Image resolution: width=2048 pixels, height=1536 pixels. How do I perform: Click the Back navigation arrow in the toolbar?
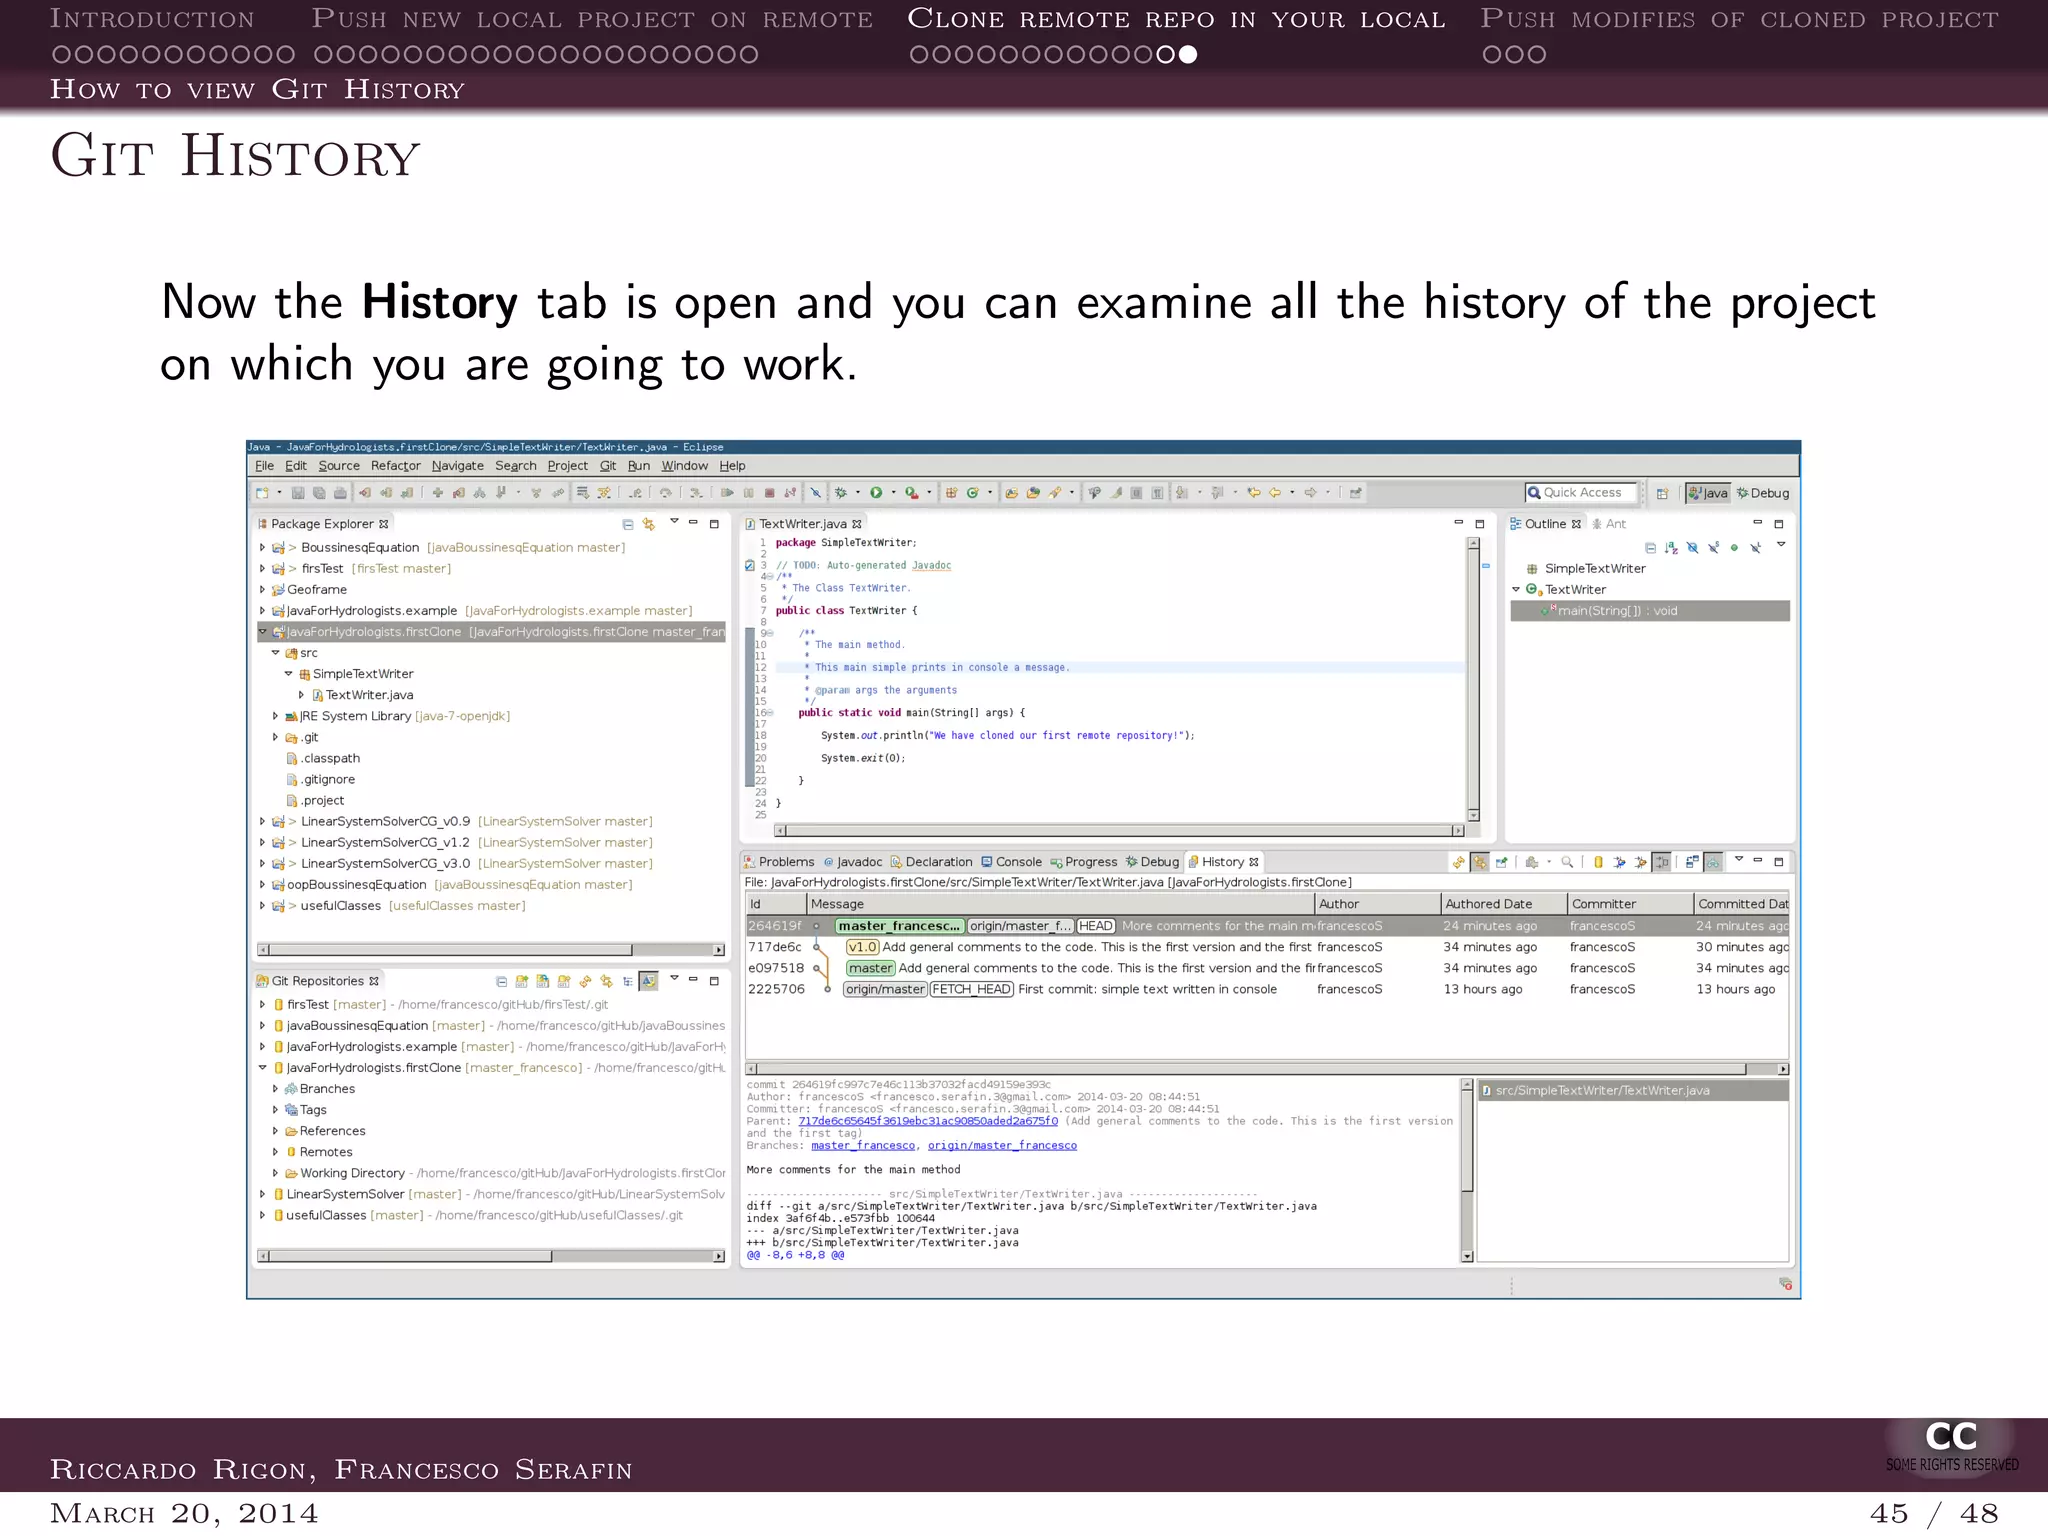click(x=1276, y=493)
